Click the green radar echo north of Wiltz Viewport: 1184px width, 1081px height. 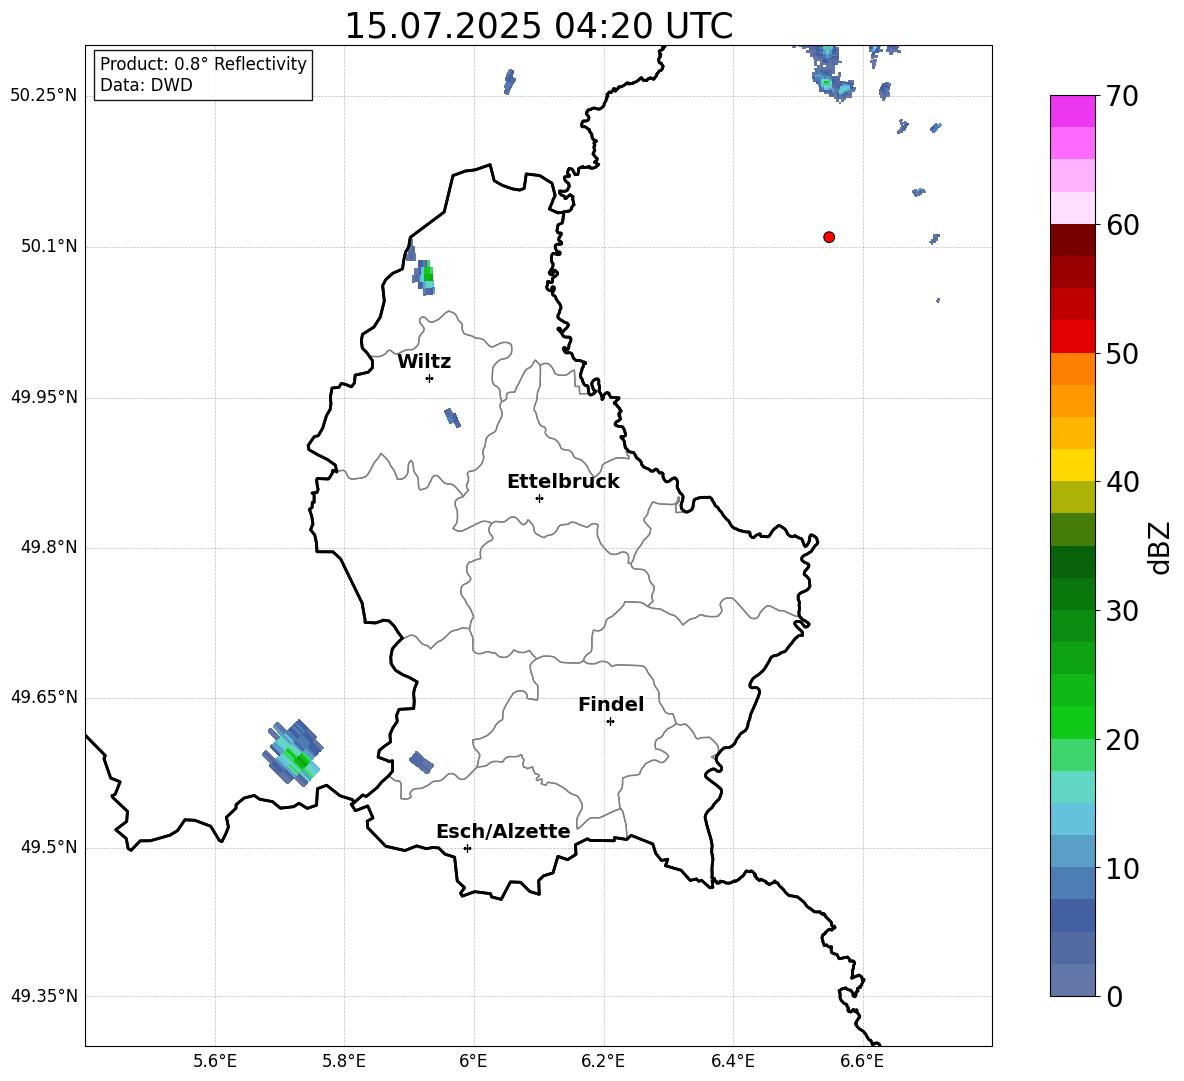[x=424, y=277]
